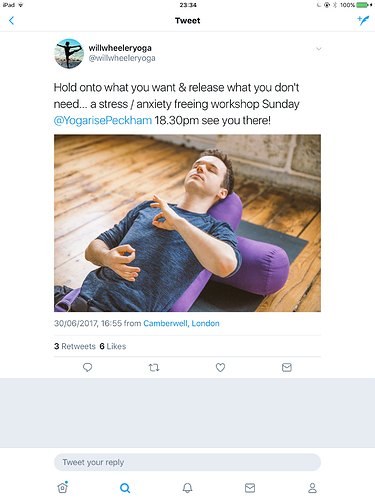This screenshot has width=375, height=500.
Task: Share tweet via envelope message icon
Action: [287, 367]
